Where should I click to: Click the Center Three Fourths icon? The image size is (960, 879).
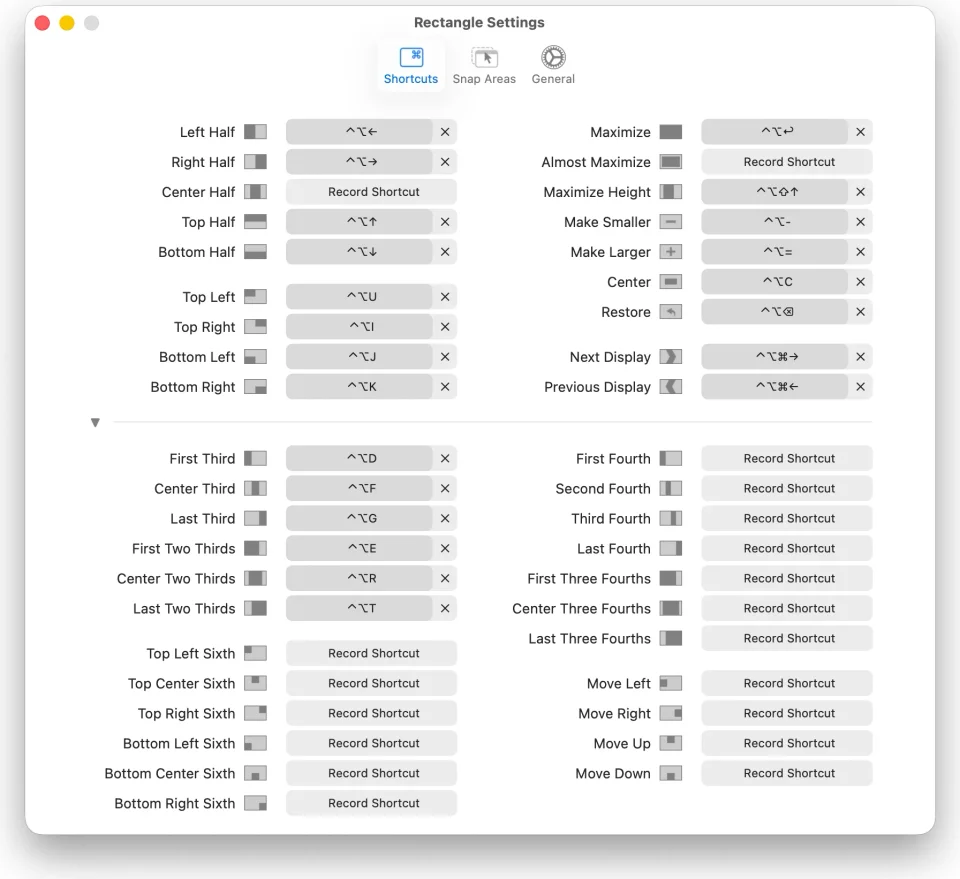(670, 608)
